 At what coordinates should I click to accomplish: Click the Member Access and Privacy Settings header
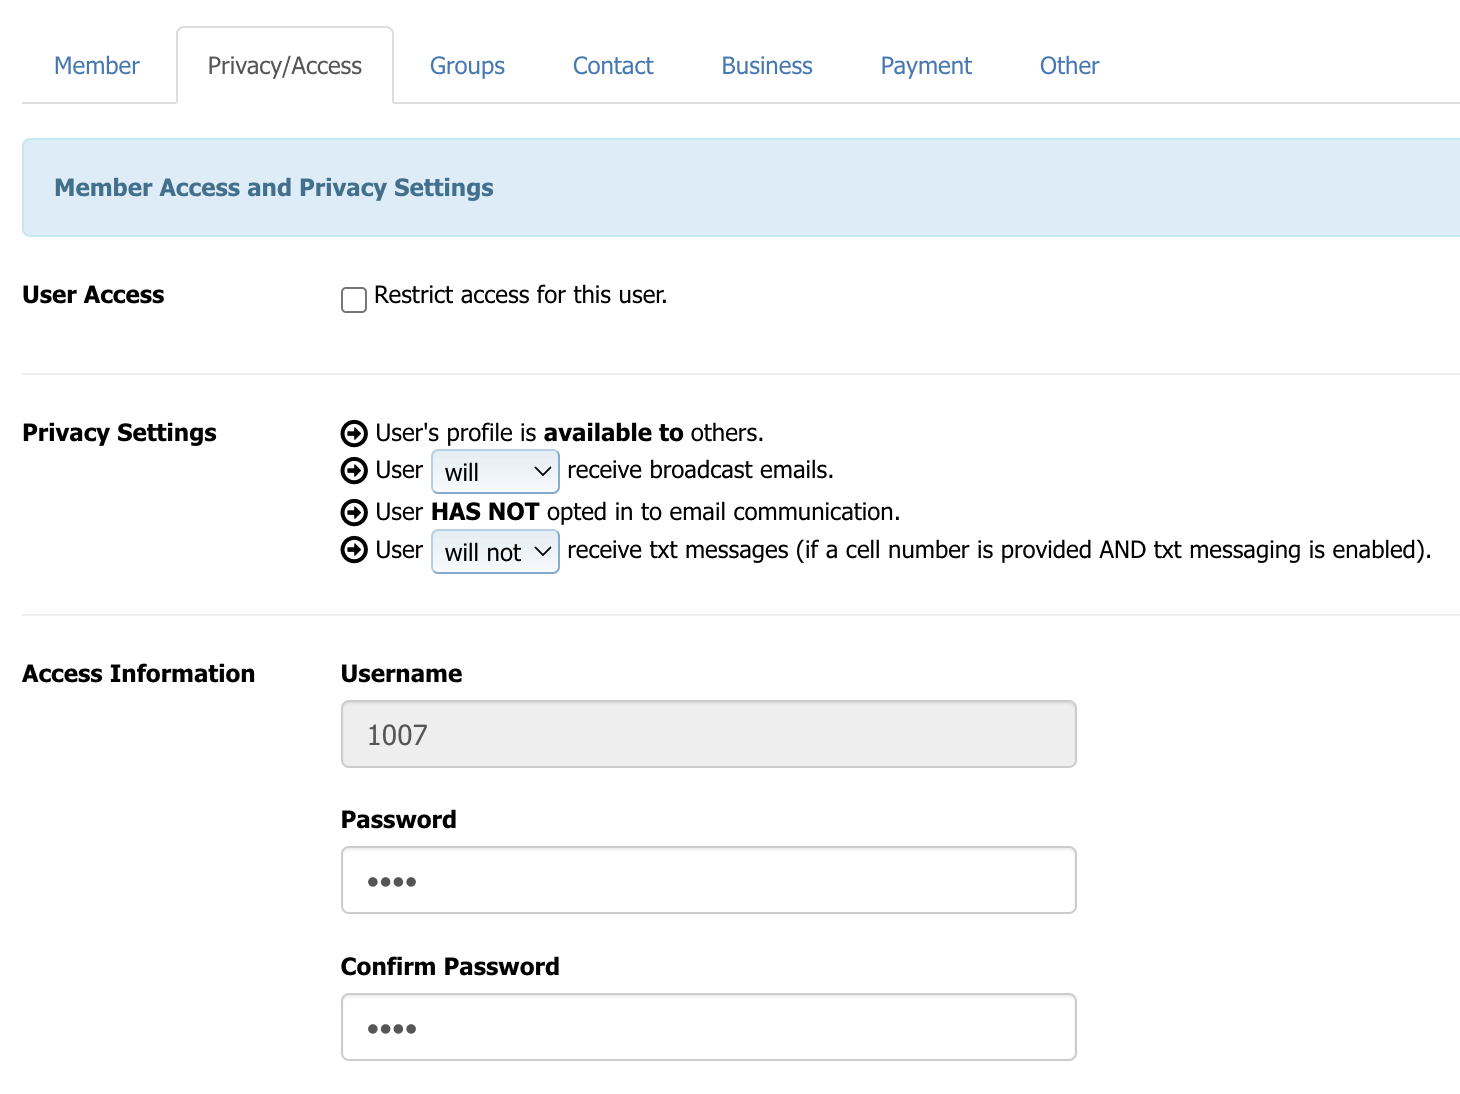click(274, 188)
